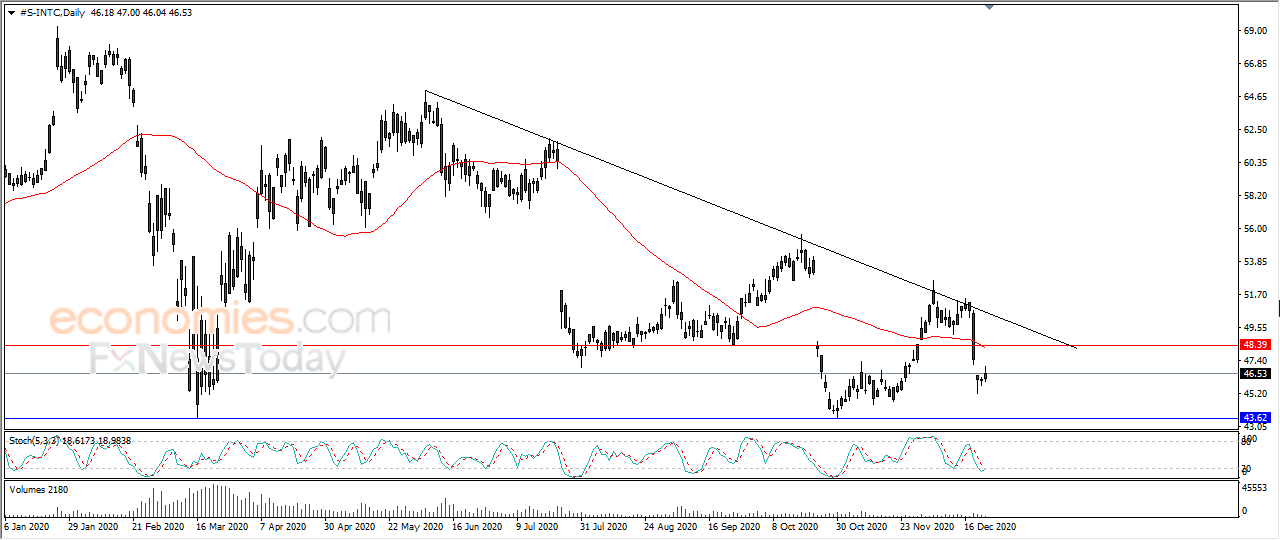Screen dimensions: 1280x540
Task: Click the red 48.39 price label
Action: 1255,344
